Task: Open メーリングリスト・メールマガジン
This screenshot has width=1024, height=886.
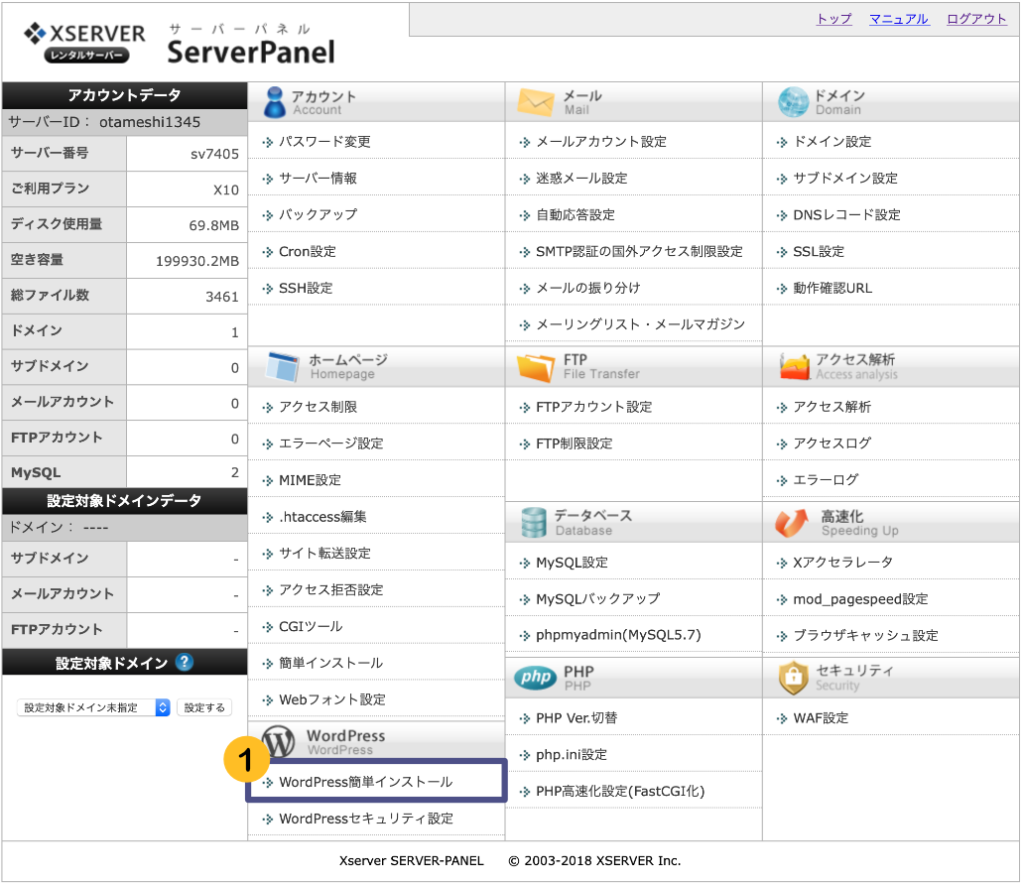Action: point(641,324)
